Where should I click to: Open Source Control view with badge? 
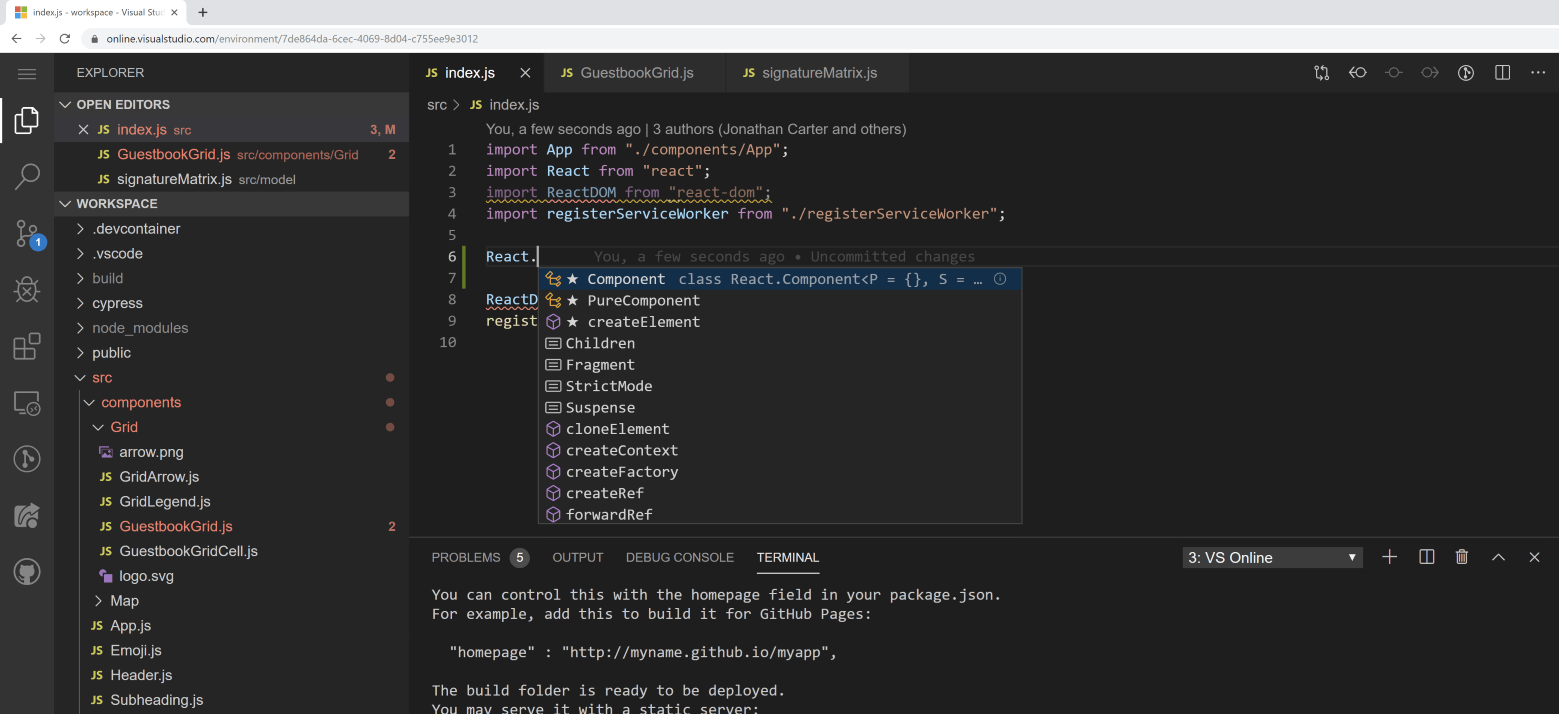pos(27,233)
